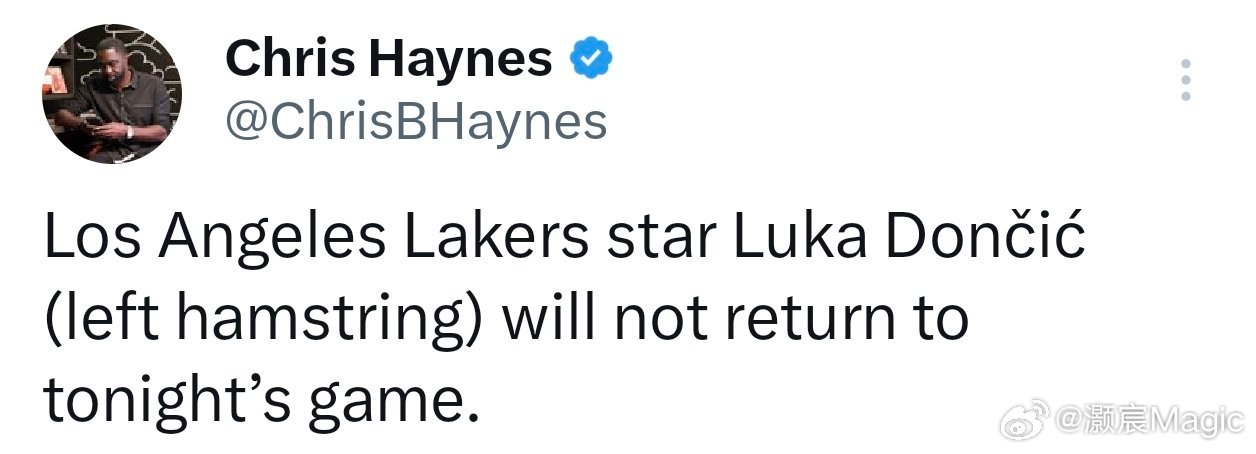This screenshot has width=1256, height=454.
Task: Open Chris Haynes' profile avatar
Action: tap(112, 95)
